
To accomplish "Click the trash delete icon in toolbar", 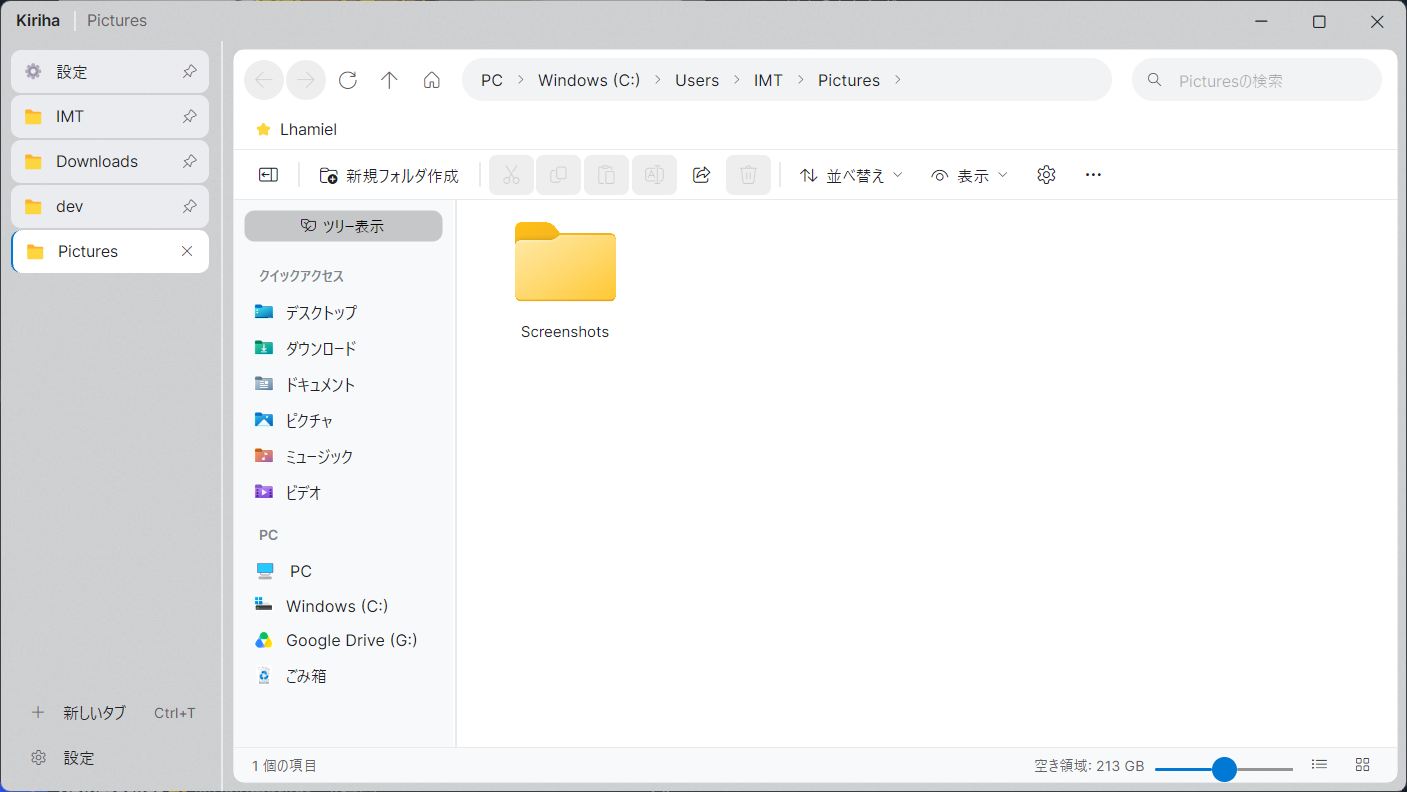I will click(x=748, y=175).
